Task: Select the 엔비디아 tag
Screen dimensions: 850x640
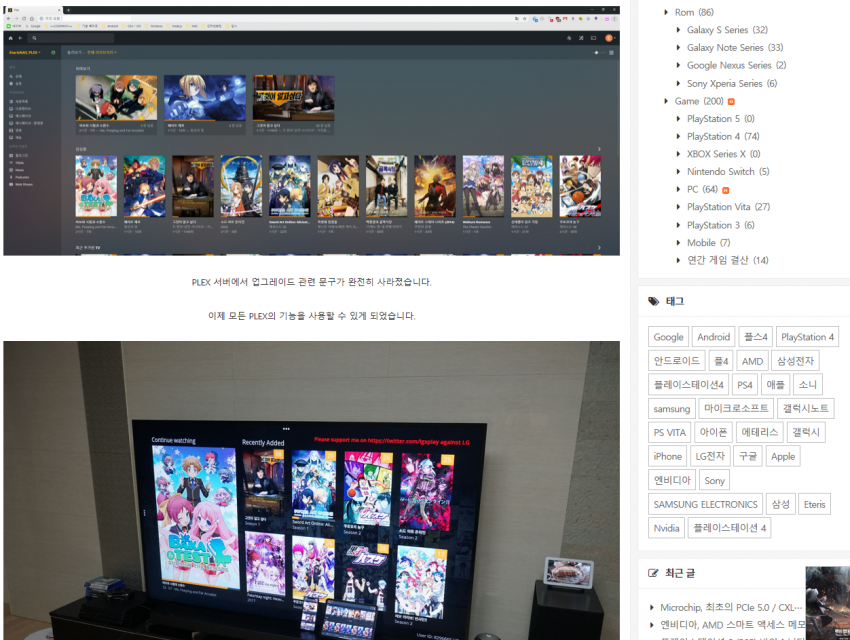Action: pyautogui.click(x=672, y=480)
